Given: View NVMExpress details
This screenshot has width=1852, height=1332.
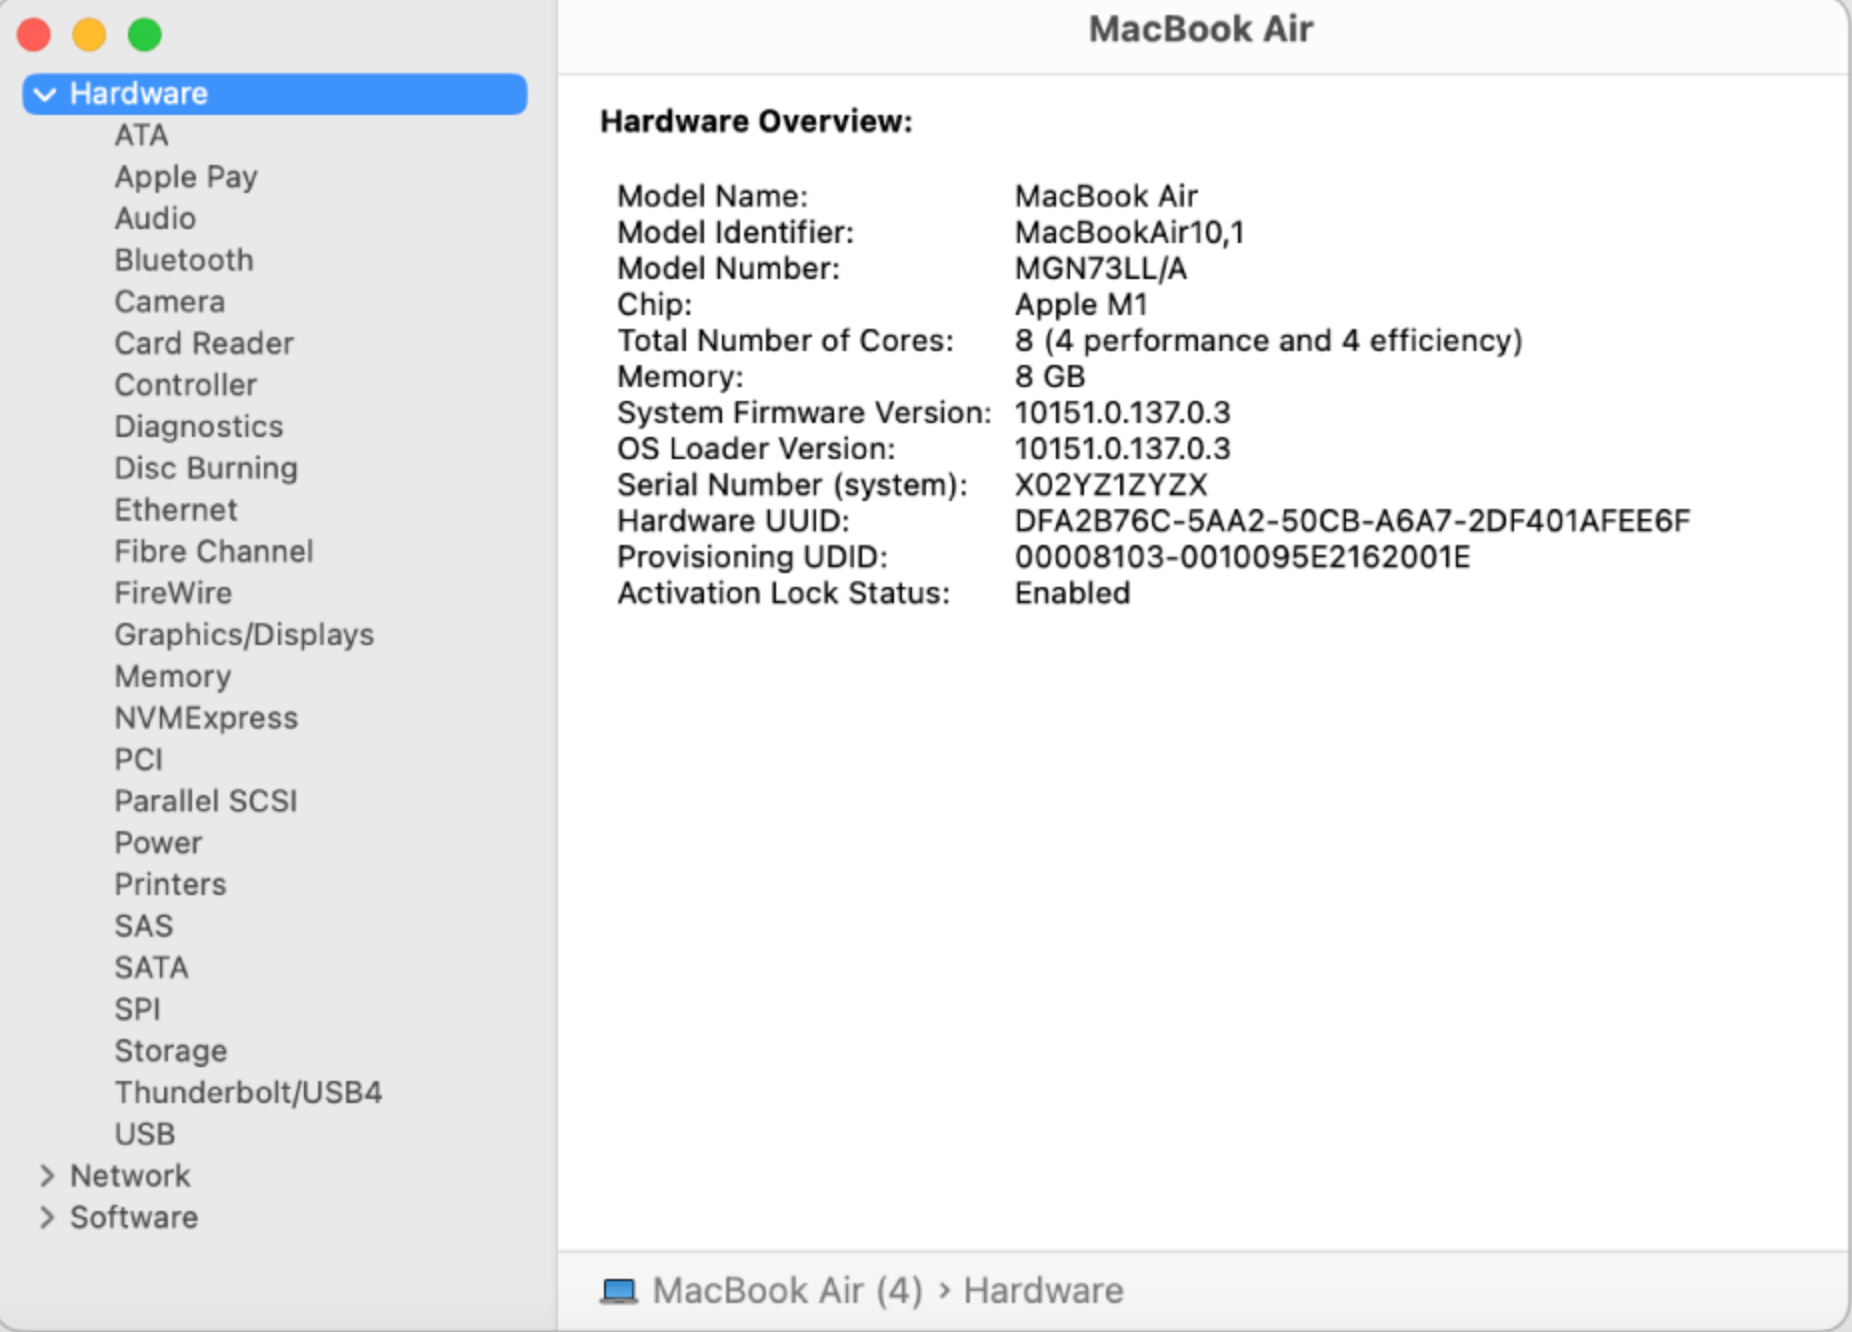Looking at the screenshot, I should point(206,717).
